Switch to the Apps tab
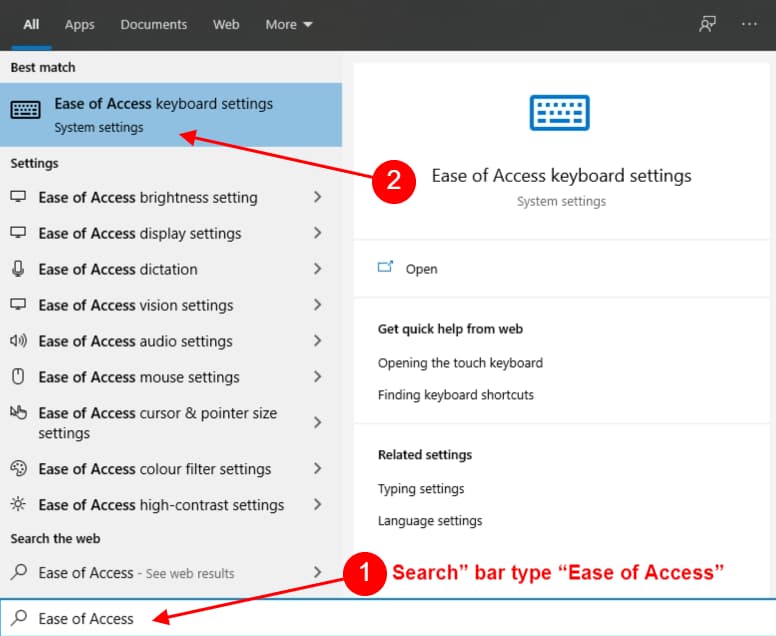Viewport: 776px width, 636px height. pos(79,24)
